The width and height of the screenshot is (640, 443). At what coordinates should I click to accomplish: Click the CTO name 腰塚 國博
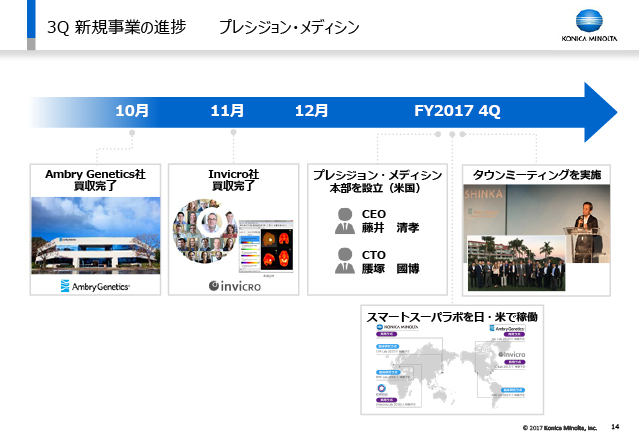click(390, 269)
